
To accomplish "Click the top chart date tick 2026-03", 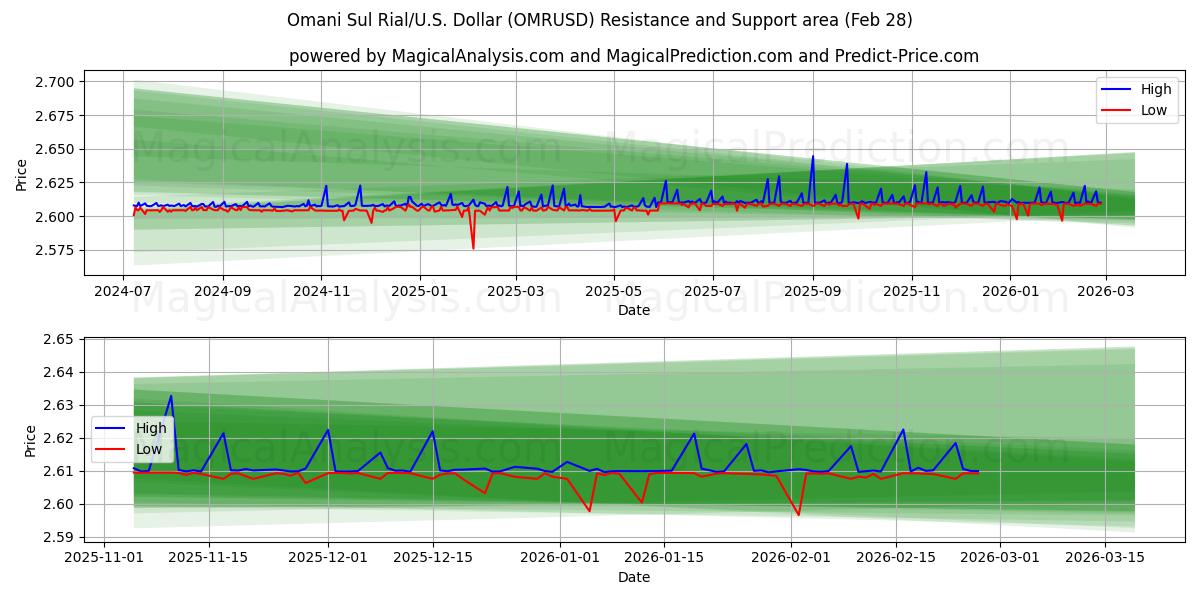I will [x=1105, y=291].
